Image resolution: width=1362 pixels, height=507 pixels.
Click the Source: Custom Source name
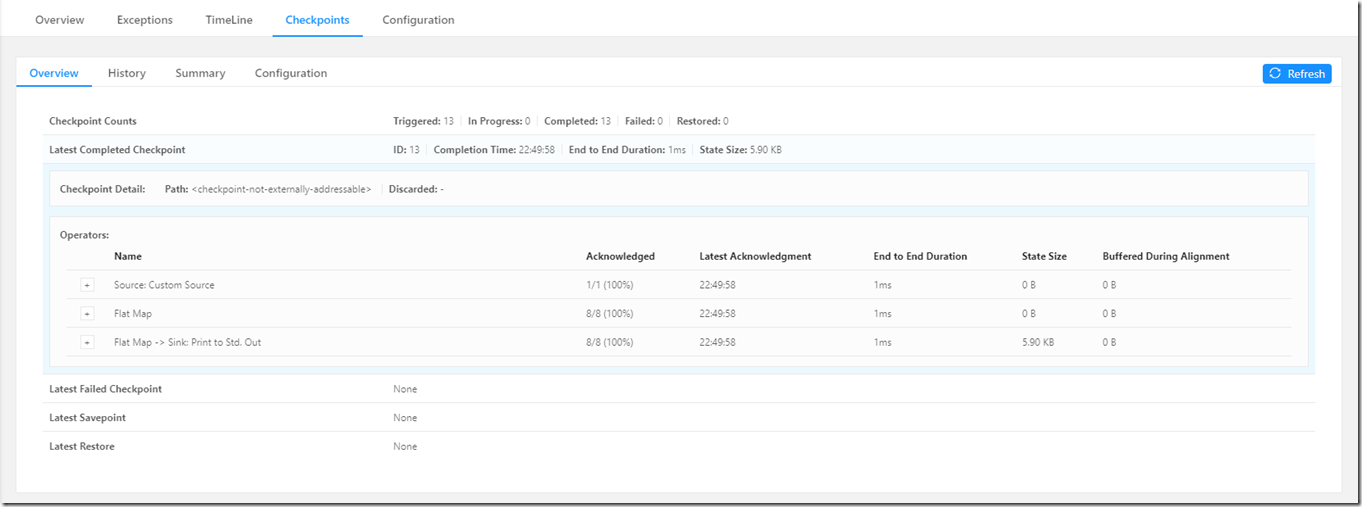point(164,285)
